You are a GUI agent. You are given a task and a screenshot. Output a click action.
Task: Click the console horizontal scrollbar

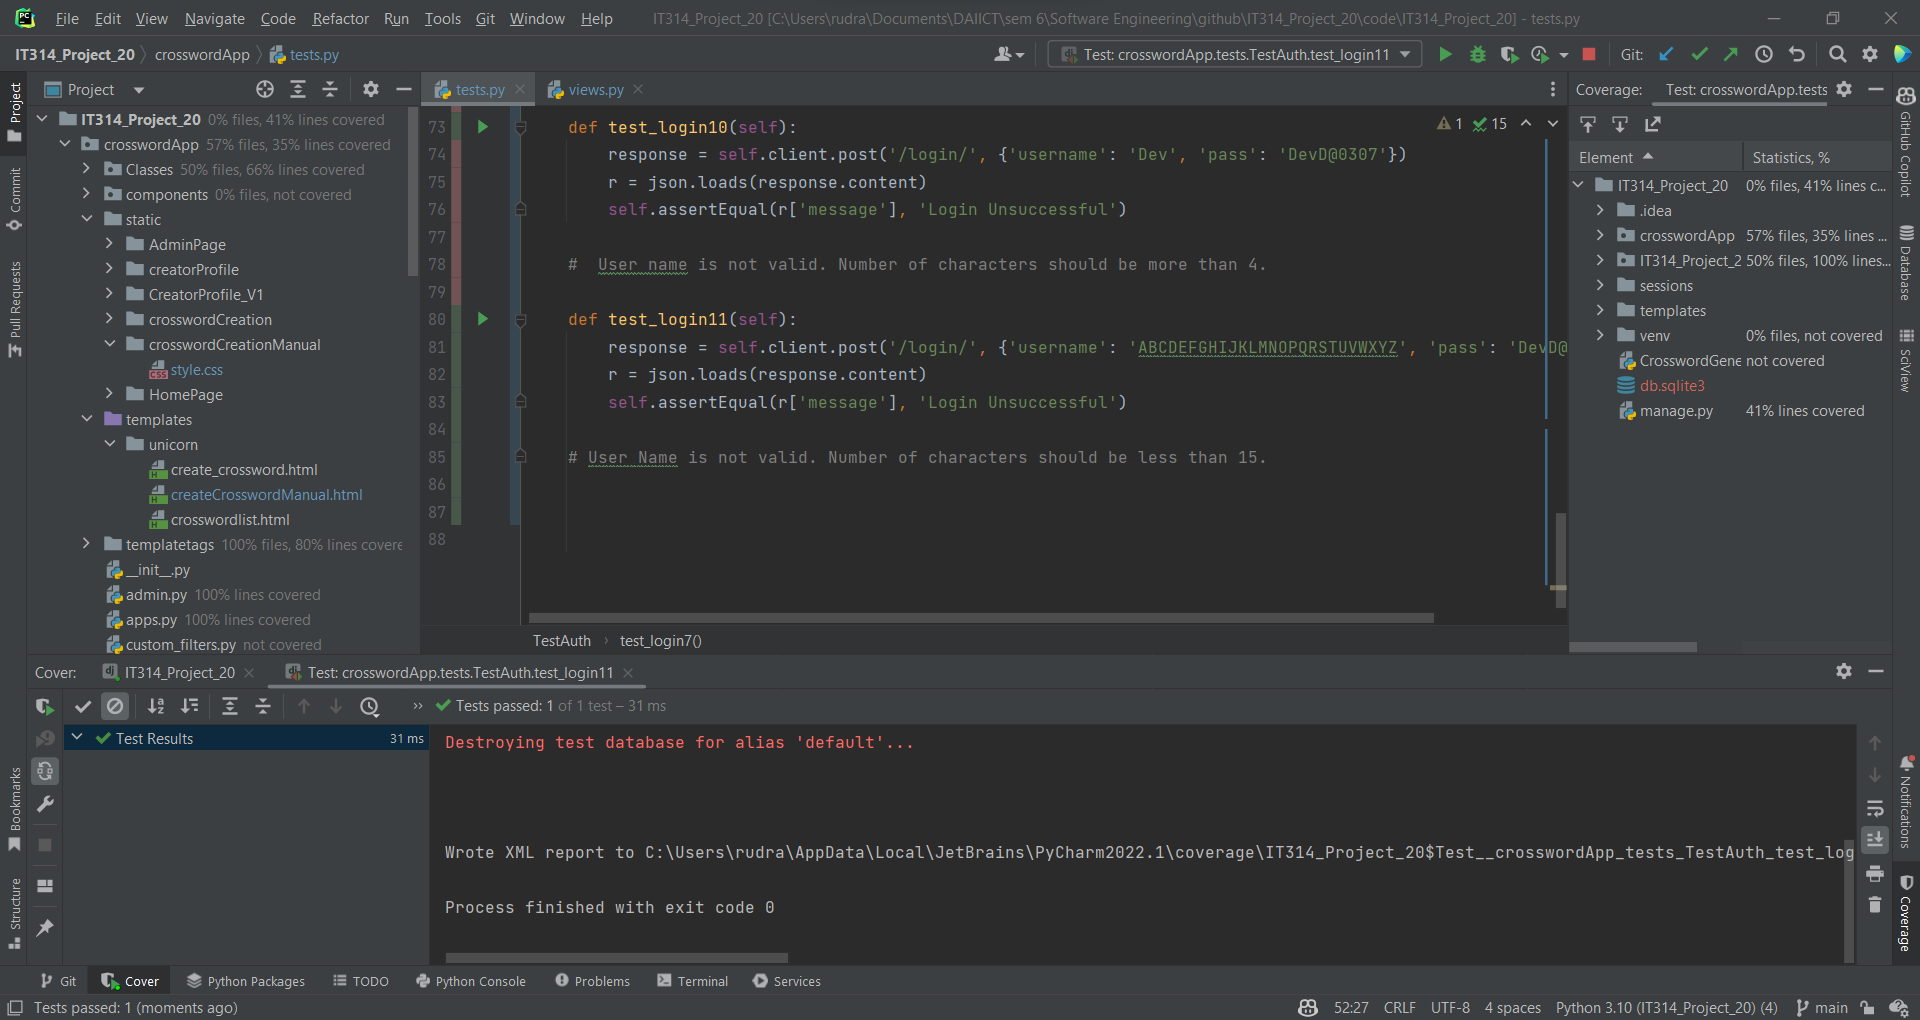(x=617, y=958)
